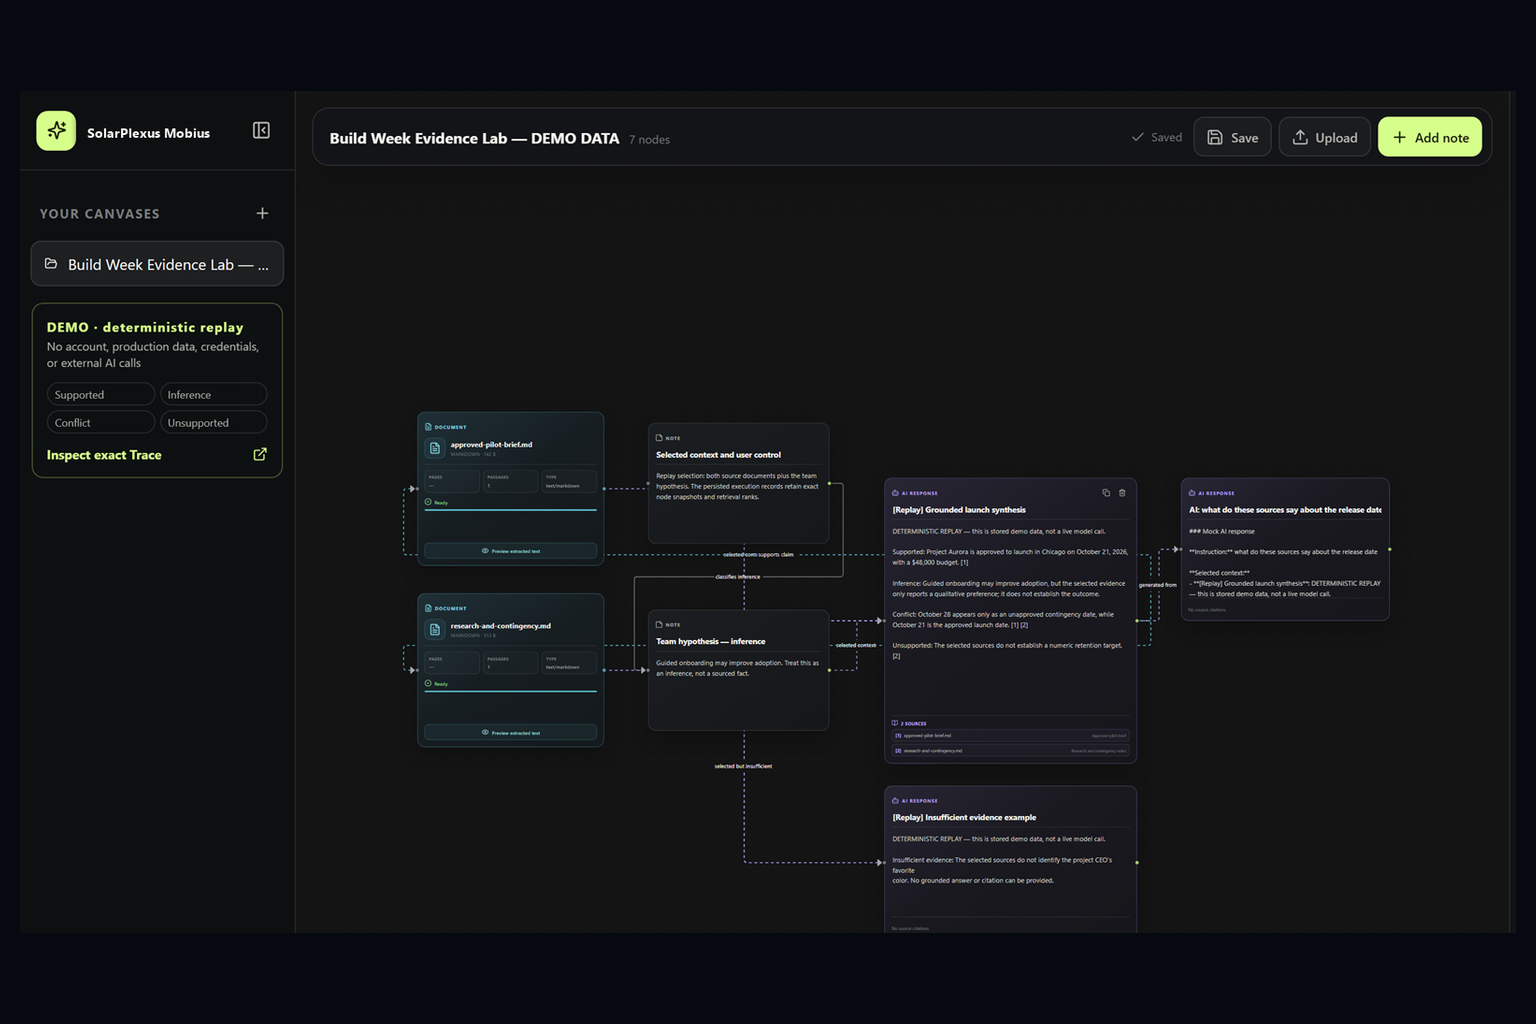Delete the Grounded launch synthesis node
The image size is (1536, 1024).
coord(1122,493)
